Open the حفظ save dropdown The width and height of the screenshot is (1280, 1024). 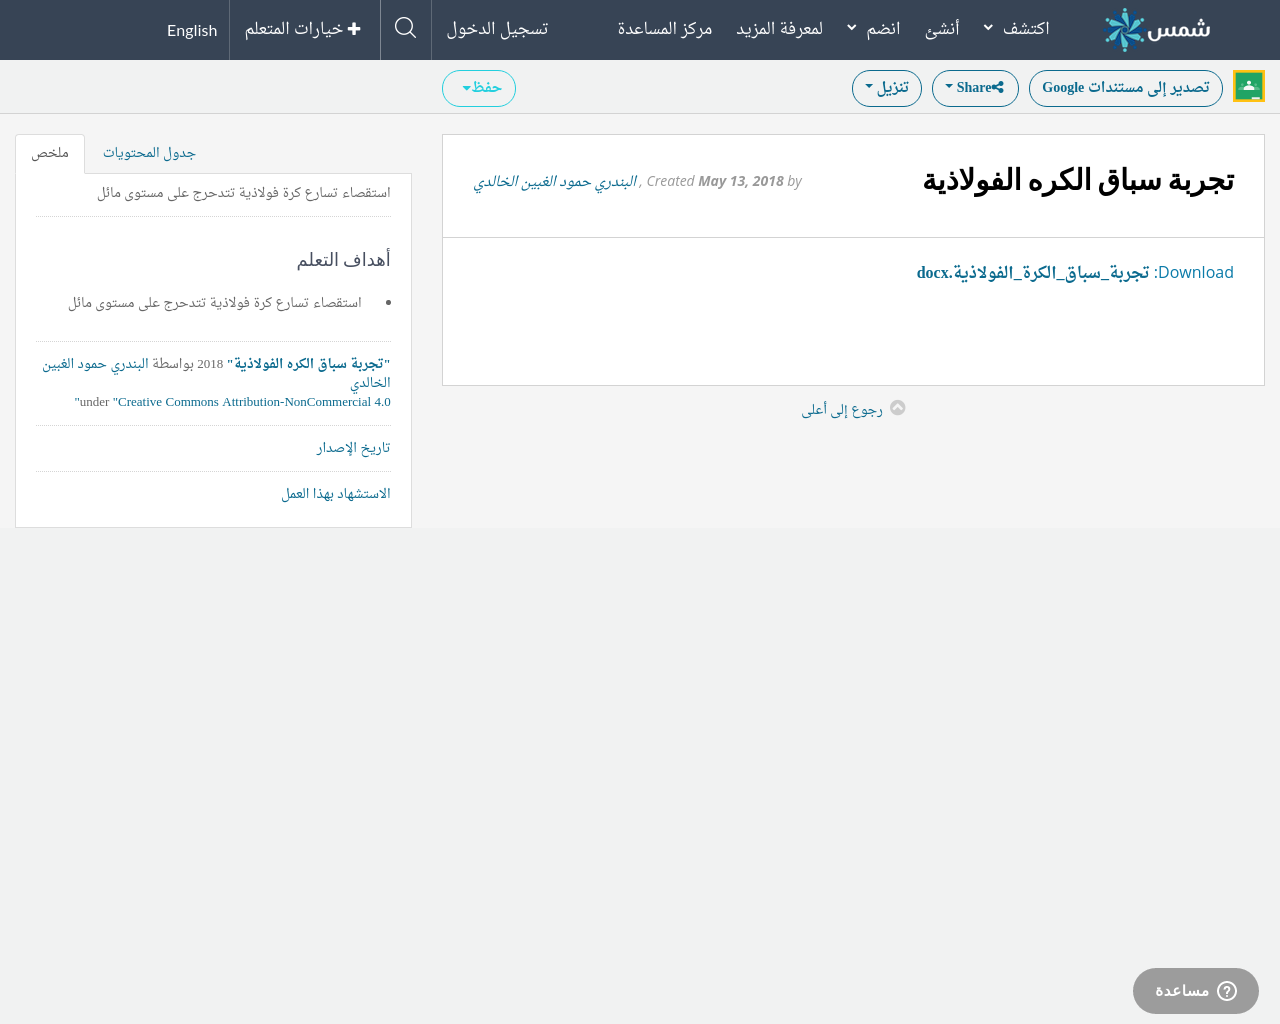[479, 88]
